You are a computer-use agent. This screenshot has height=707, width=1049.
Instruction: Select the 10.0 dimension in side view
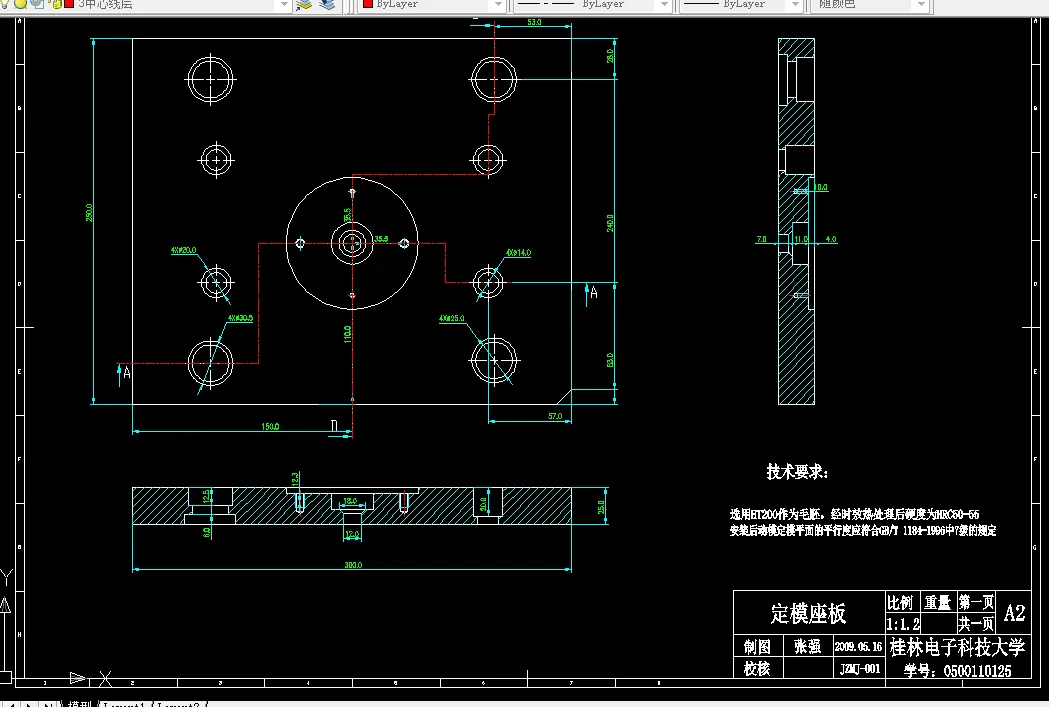(x=821, y=187)
